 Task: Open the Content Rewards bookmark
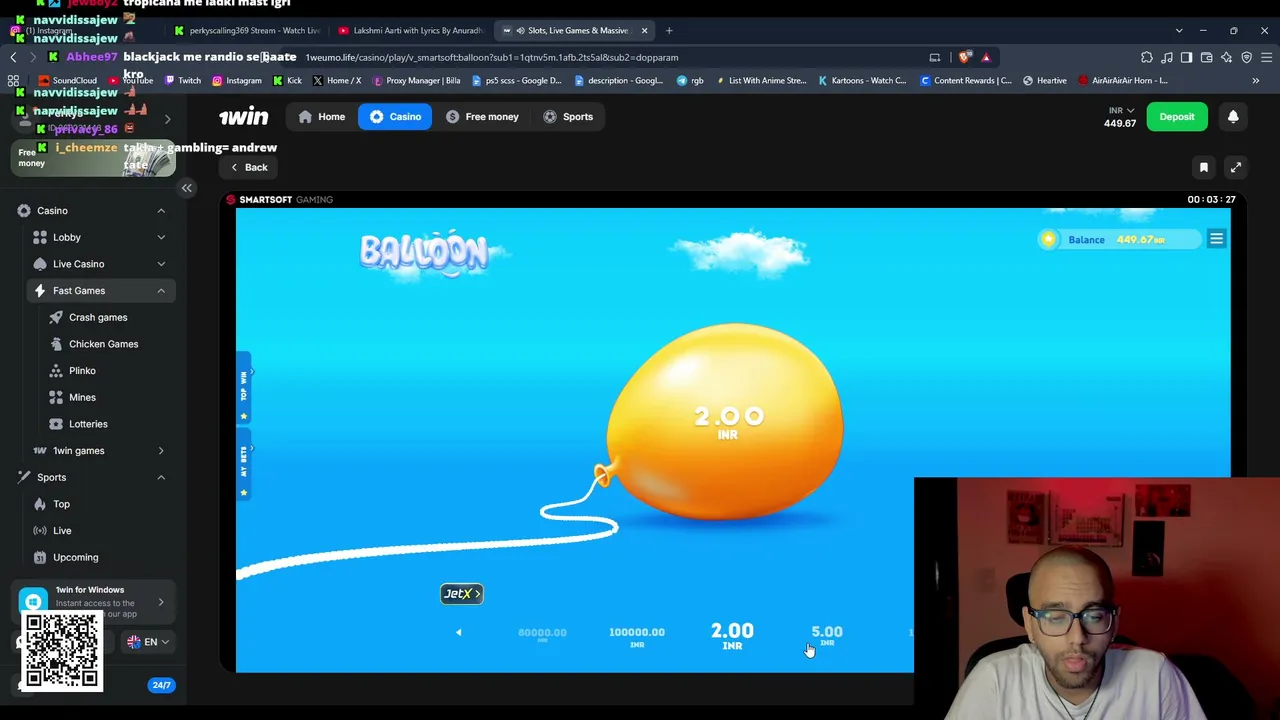(x=965, y=81)
